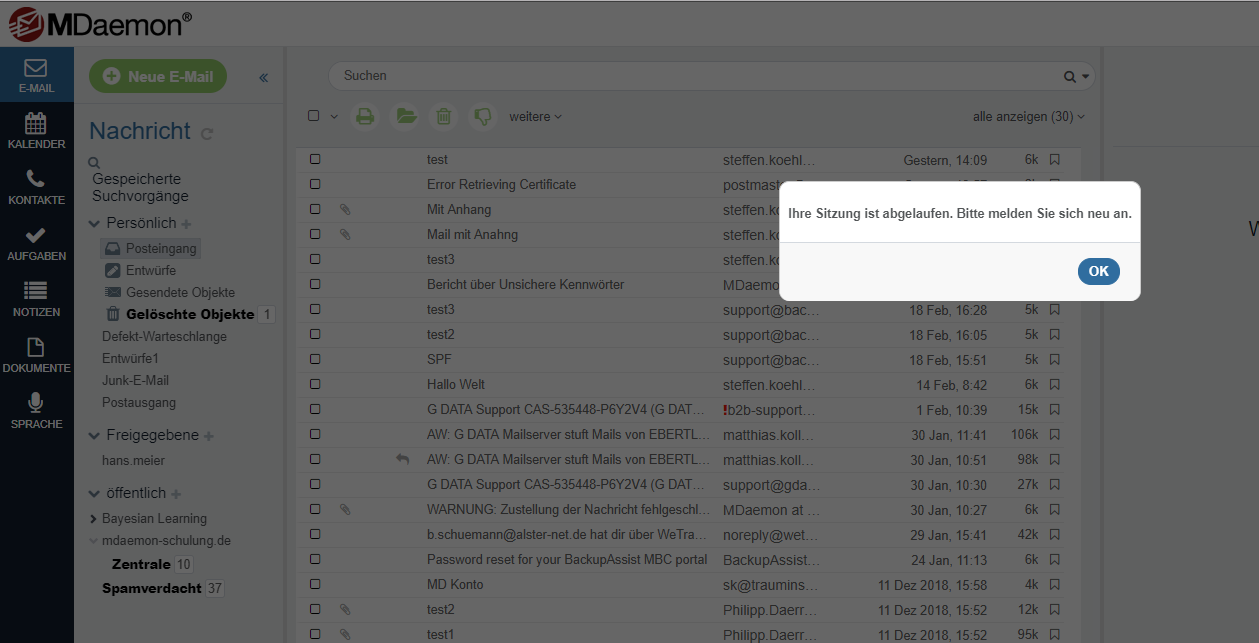The image size is (1259, 643).
Task: Click the Sprache microphone icon
Action: click(x=36, y=403)
